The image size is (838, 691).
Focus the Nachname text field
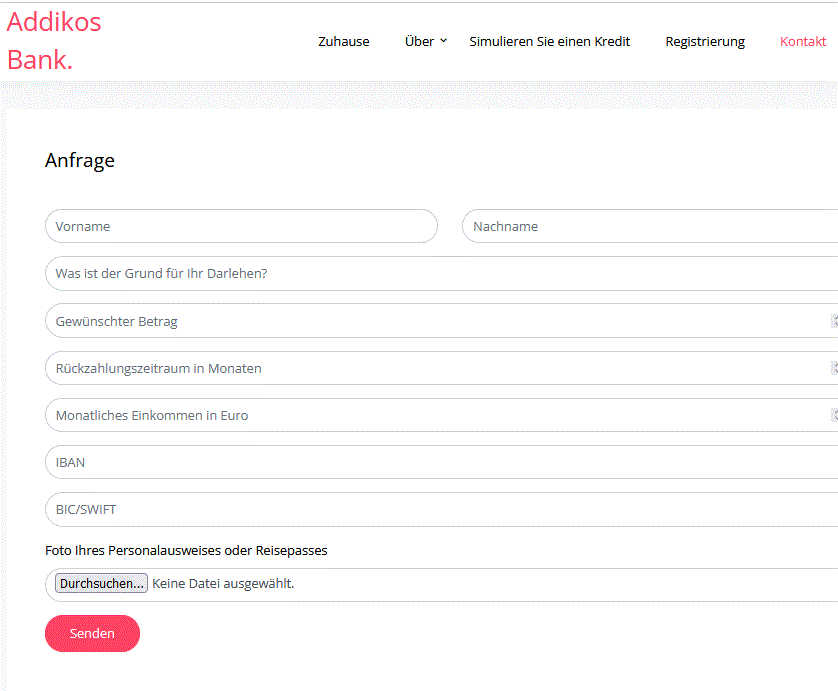pos(650,227)
